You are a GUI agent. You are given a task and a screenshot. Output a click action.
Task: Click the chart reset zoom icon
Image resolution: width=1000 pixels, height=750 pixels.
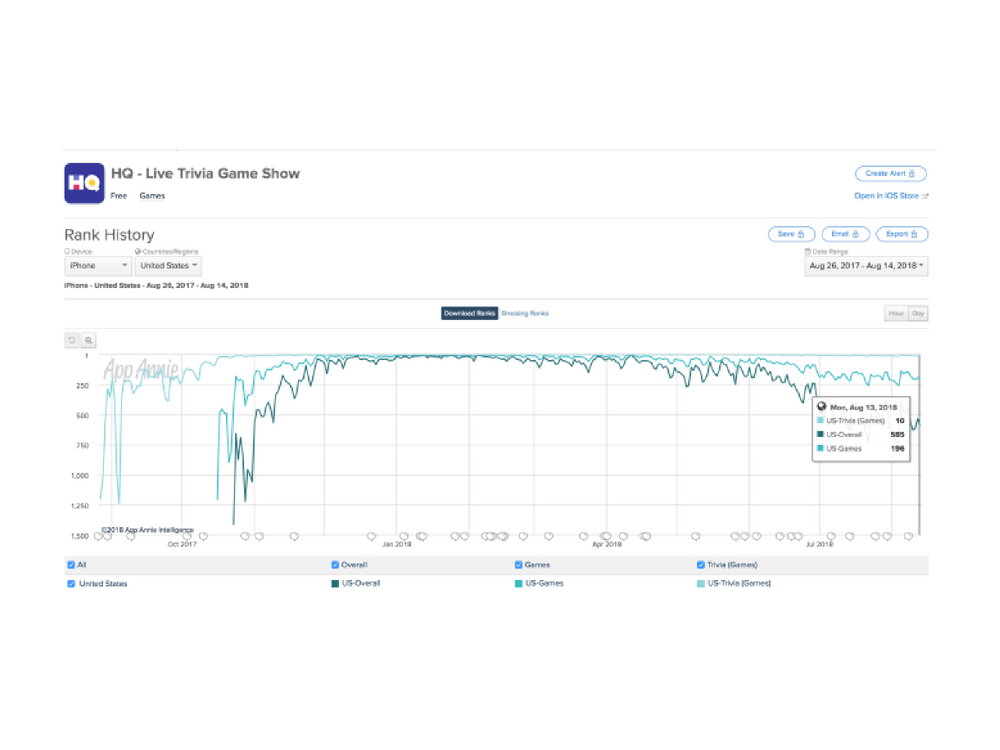point(72,340)
